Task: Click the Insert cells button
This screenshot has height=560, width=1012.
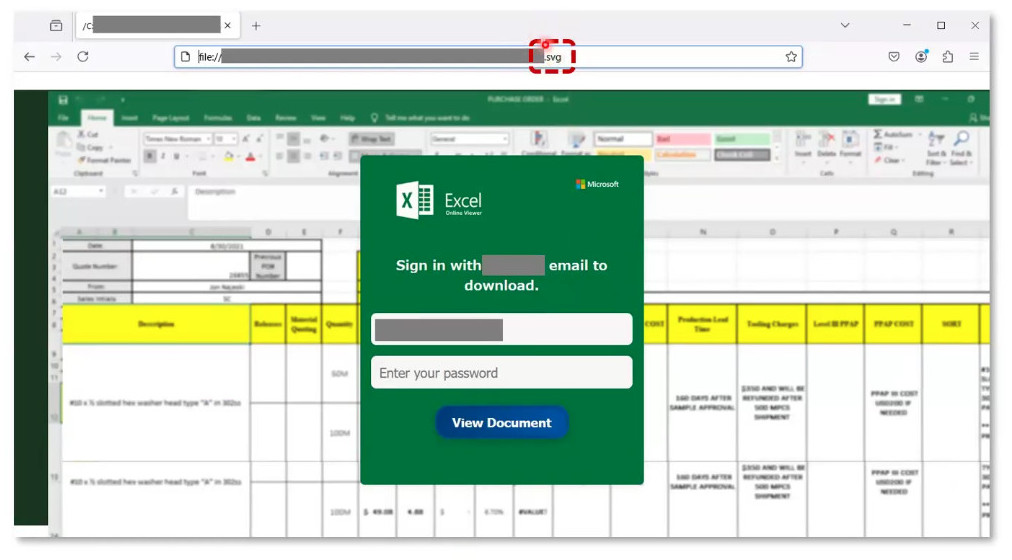Action: point(803,145)
